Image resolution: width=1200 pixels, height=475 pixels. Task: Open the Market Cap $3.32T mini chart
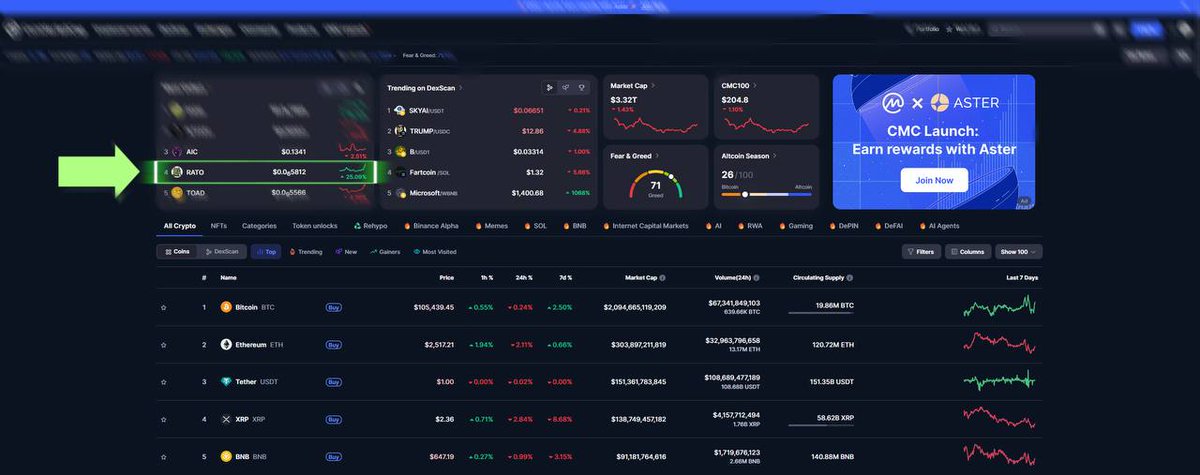click(654, 124)
